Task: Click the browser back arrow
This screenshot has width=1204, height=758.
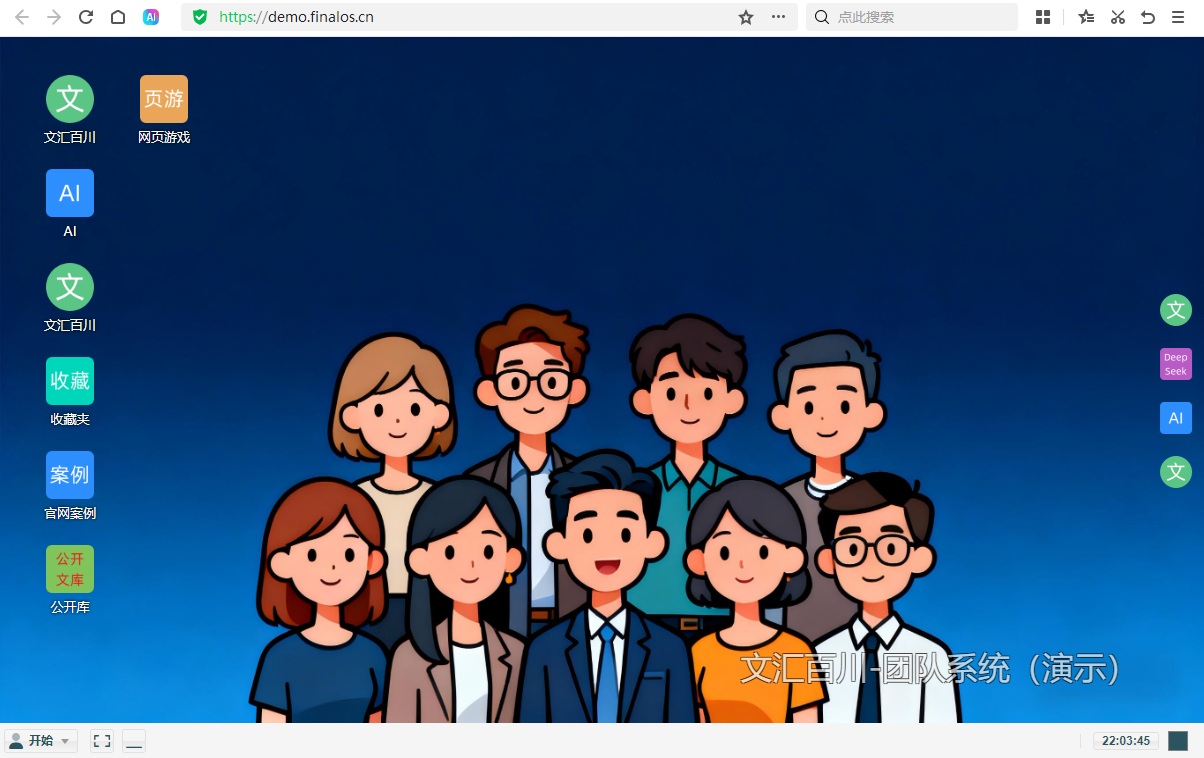Action: 22,17
